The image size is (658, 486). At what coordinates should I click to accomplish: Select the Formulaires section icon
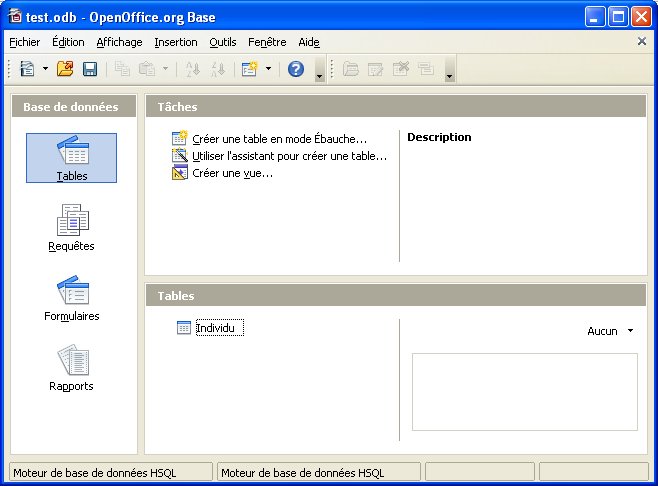tap(71, 298)
